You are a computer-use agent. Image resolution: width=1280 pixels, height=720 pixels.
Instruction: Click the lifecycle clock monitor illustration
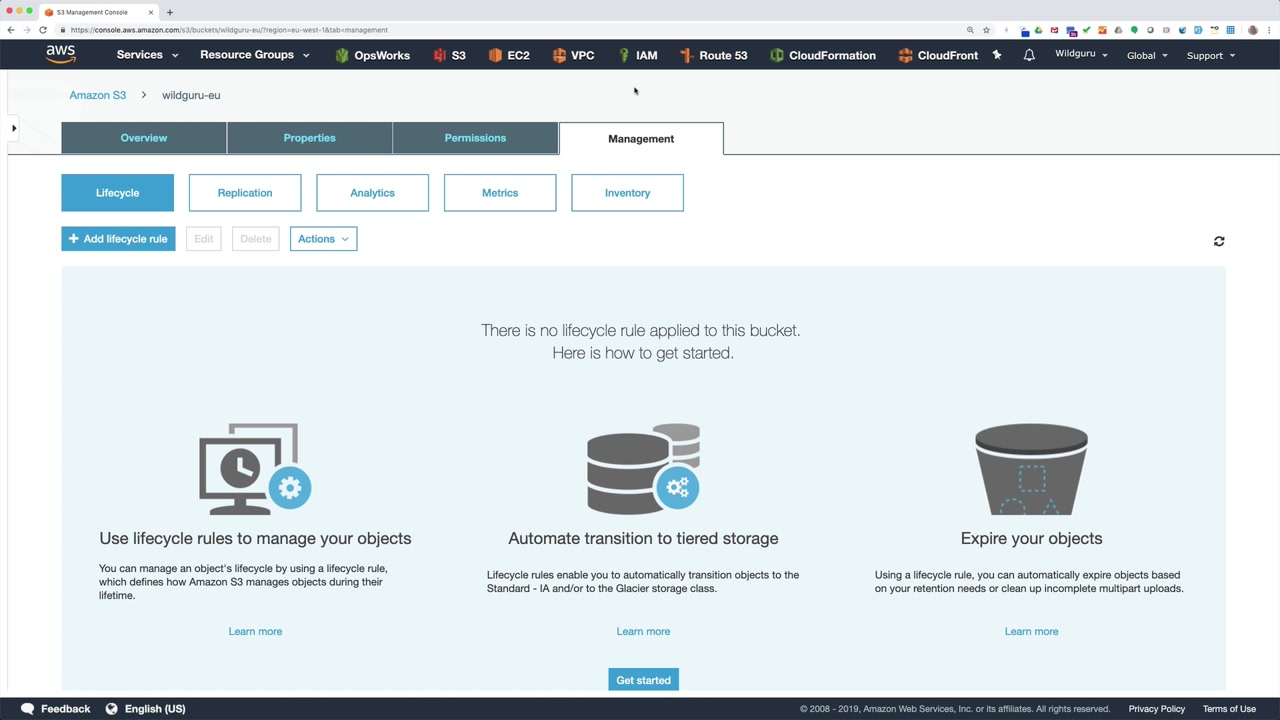click(255, 468)
